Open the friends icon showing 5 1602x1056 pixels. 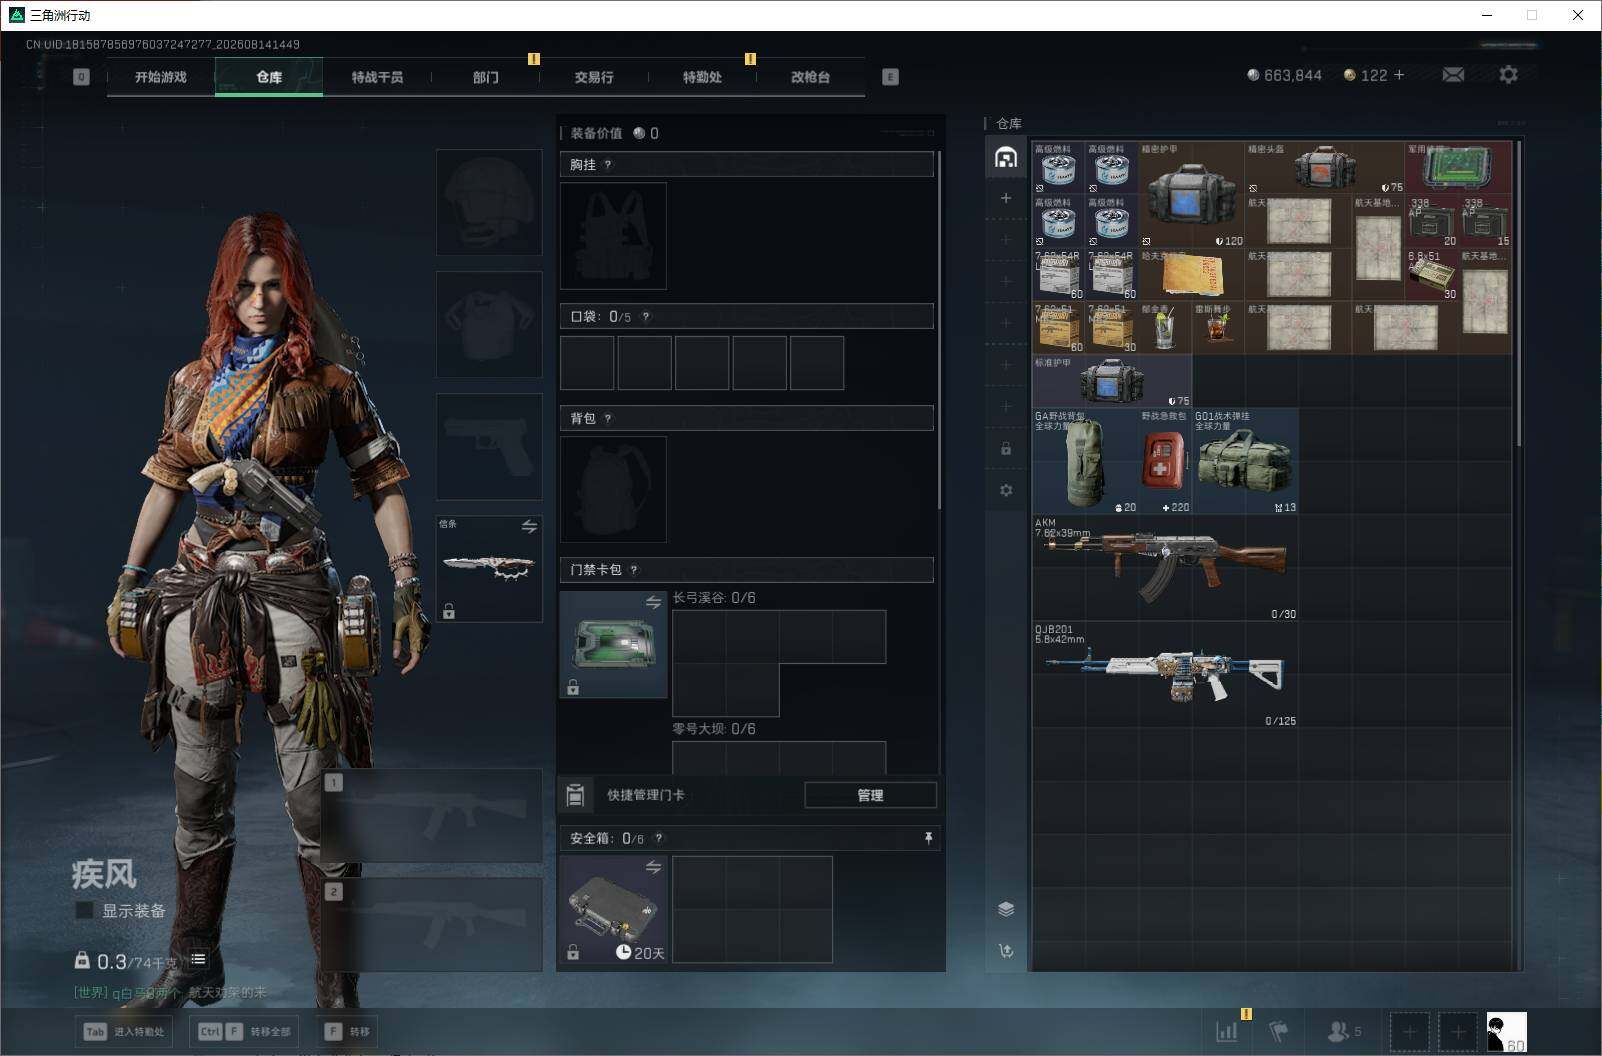[x=1343, y=1031]
